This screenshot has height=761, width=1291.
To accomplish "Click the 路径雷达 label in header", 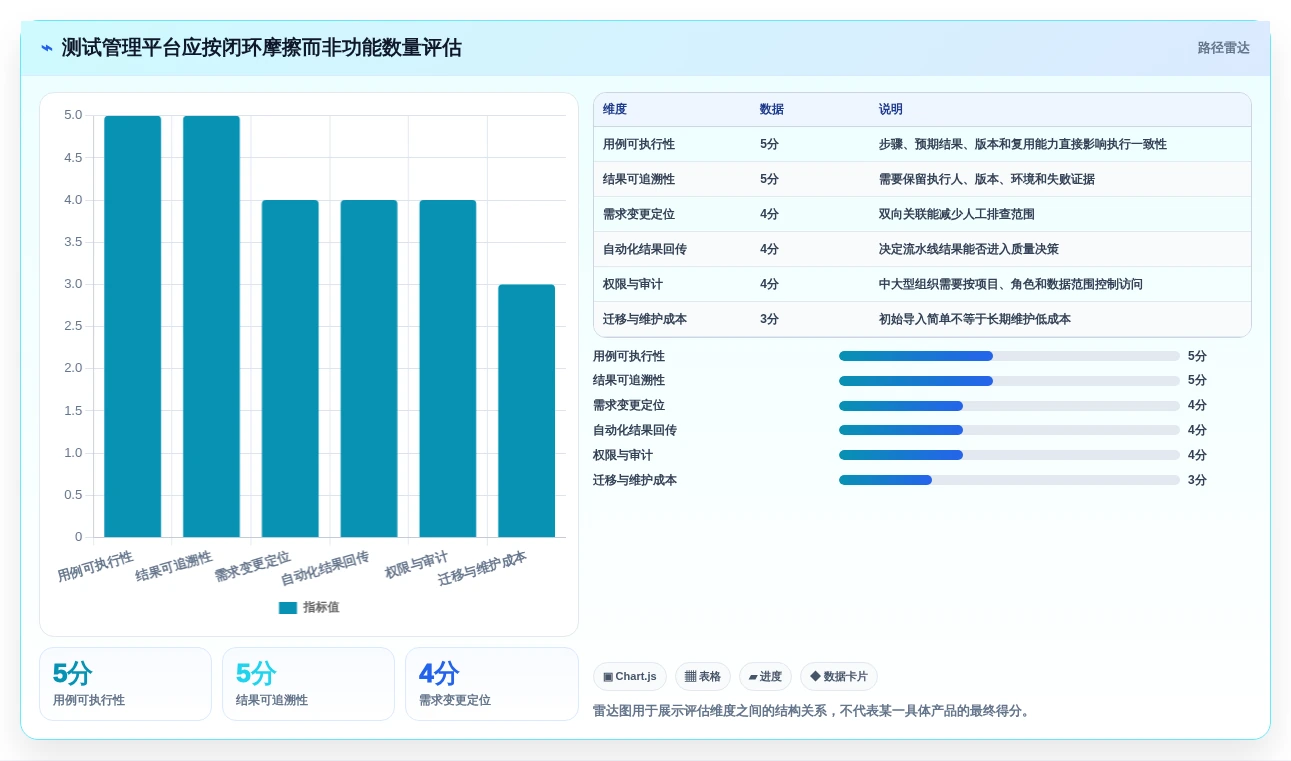I will point(1223,48).
